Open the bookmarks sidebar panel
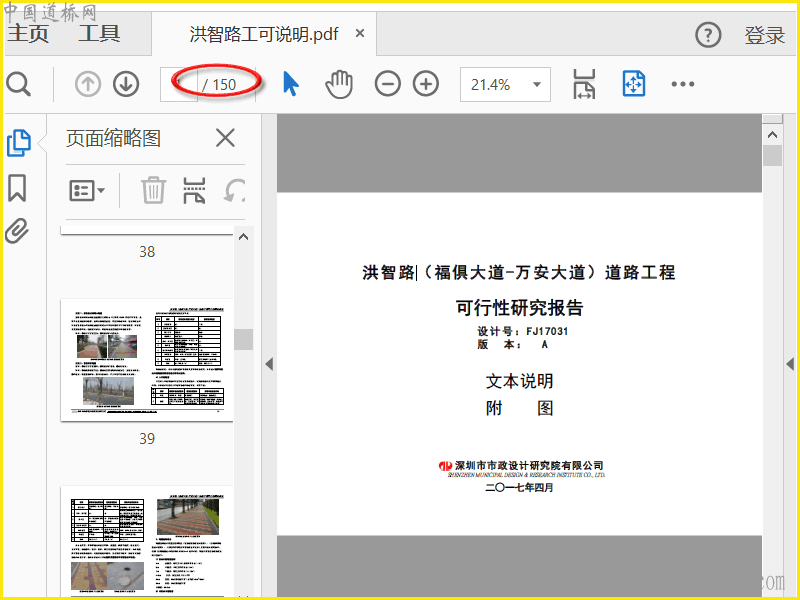 click(17, 188)
